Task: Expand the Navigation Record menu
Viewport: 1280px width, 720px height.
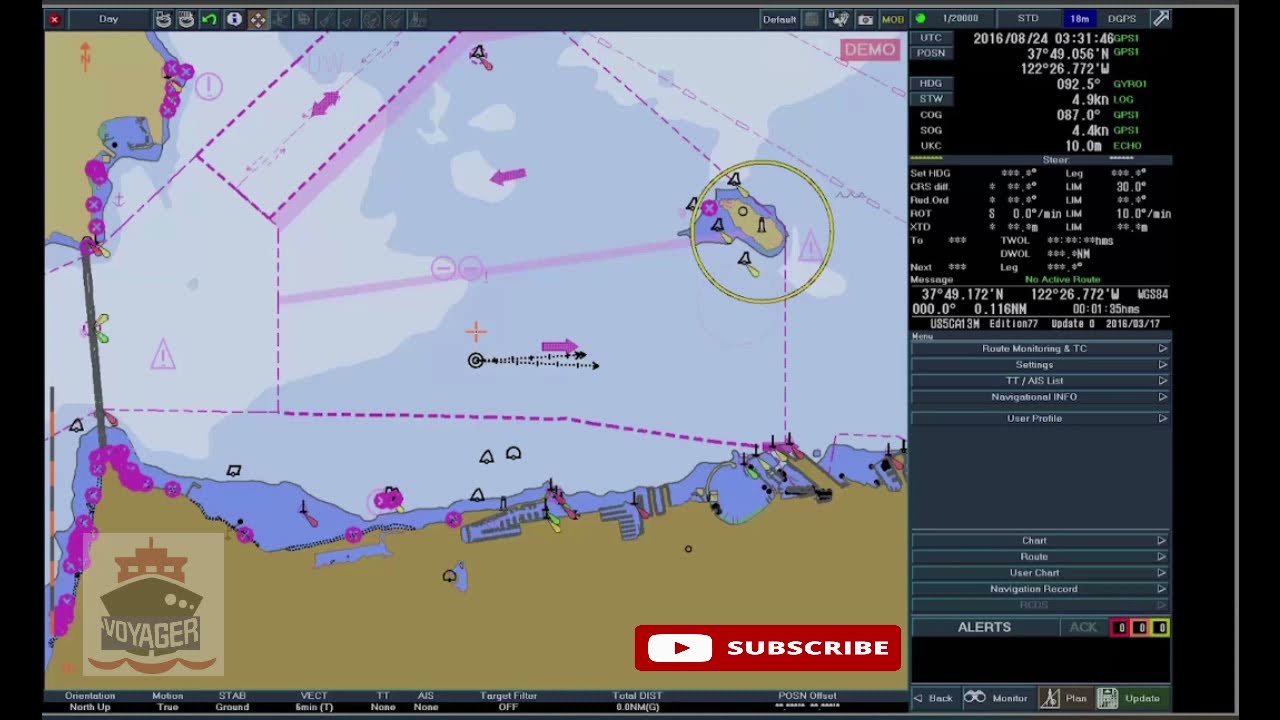Action: pos(1040,589)
